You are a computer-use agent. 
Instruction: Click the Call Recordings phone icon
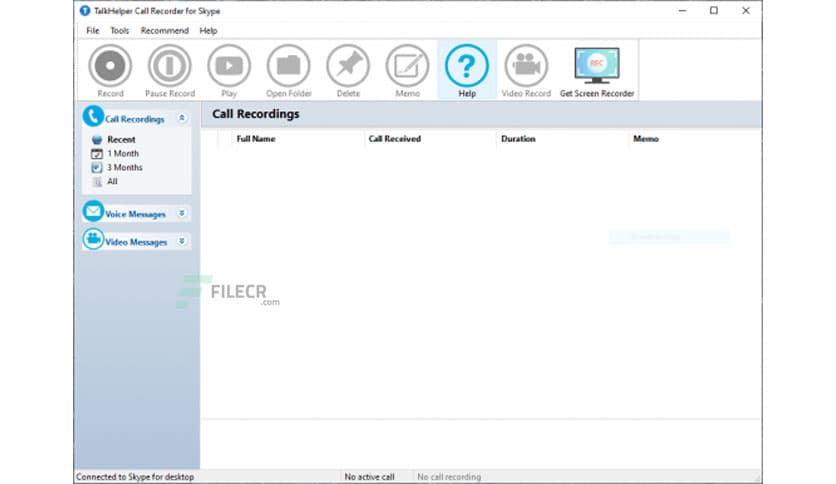[x=93, y=116]
